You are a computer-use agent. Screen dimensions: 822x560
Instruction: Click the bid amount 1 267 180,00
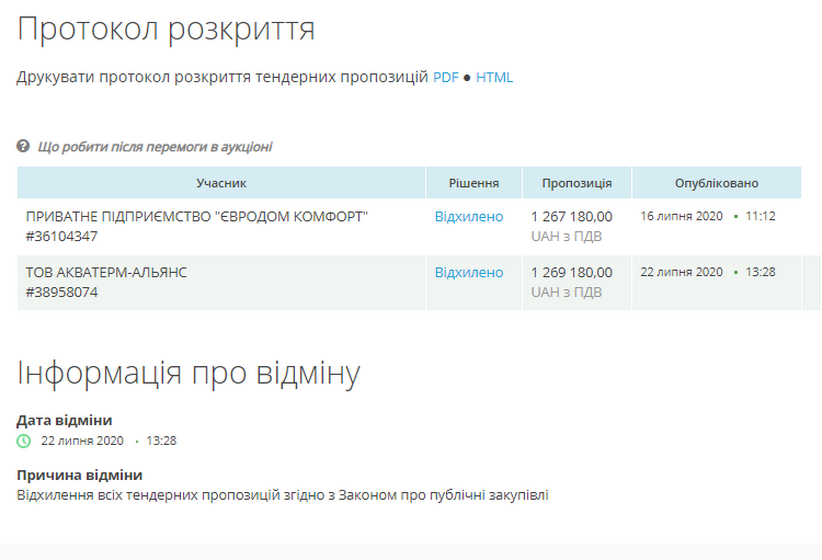click(x=572, y=216)
